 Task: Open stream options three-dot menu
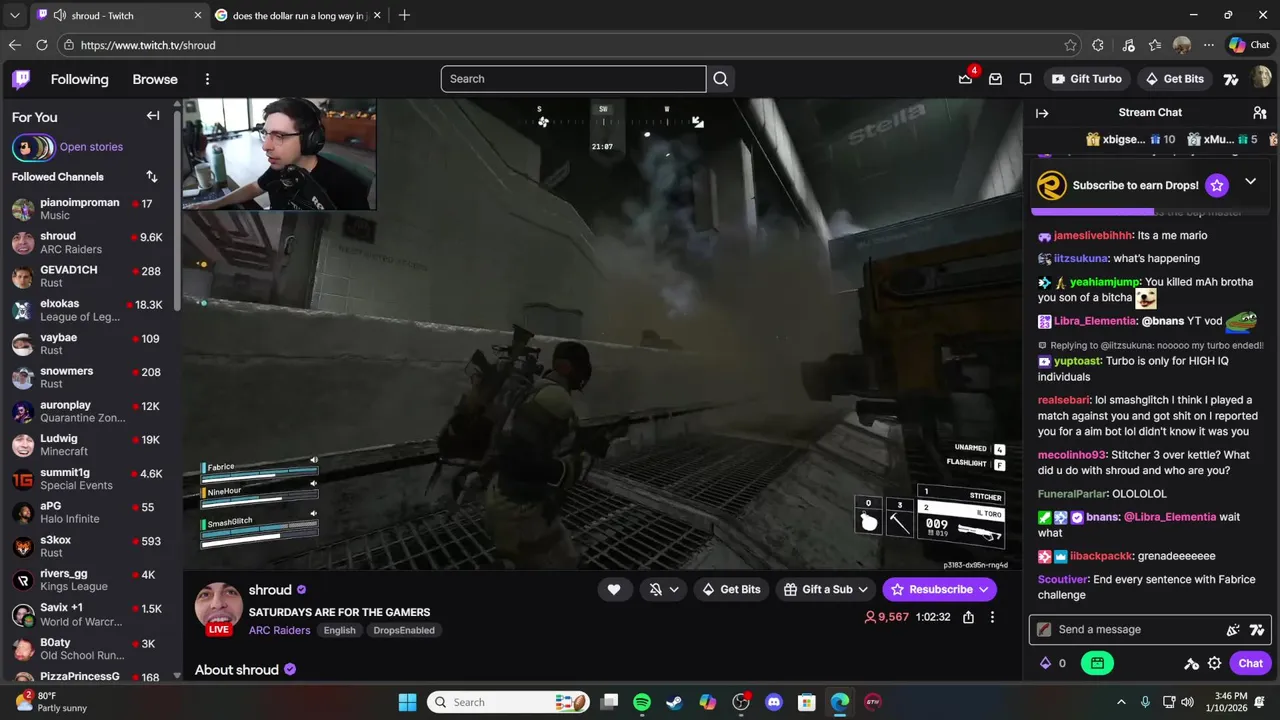click(992, 617)
